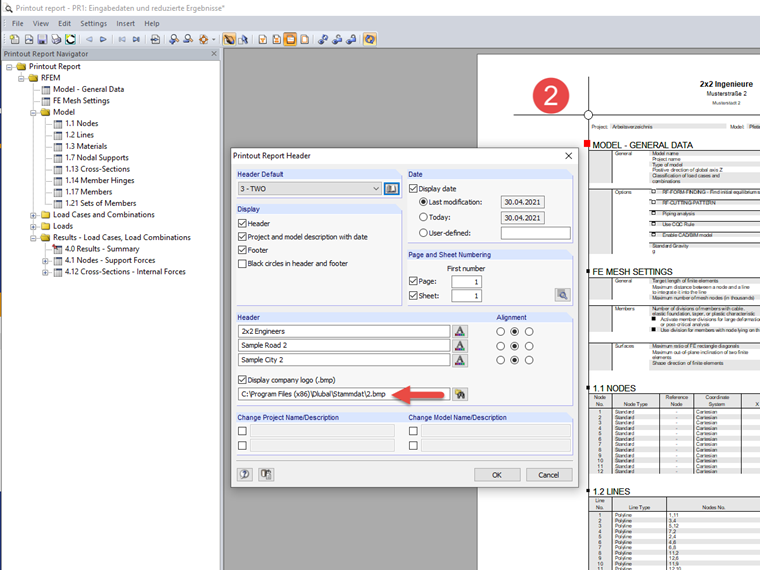This screenshot has height=570, width=760.
Task: Click the new printout report toolbar icon
Action: coord(15,39)
